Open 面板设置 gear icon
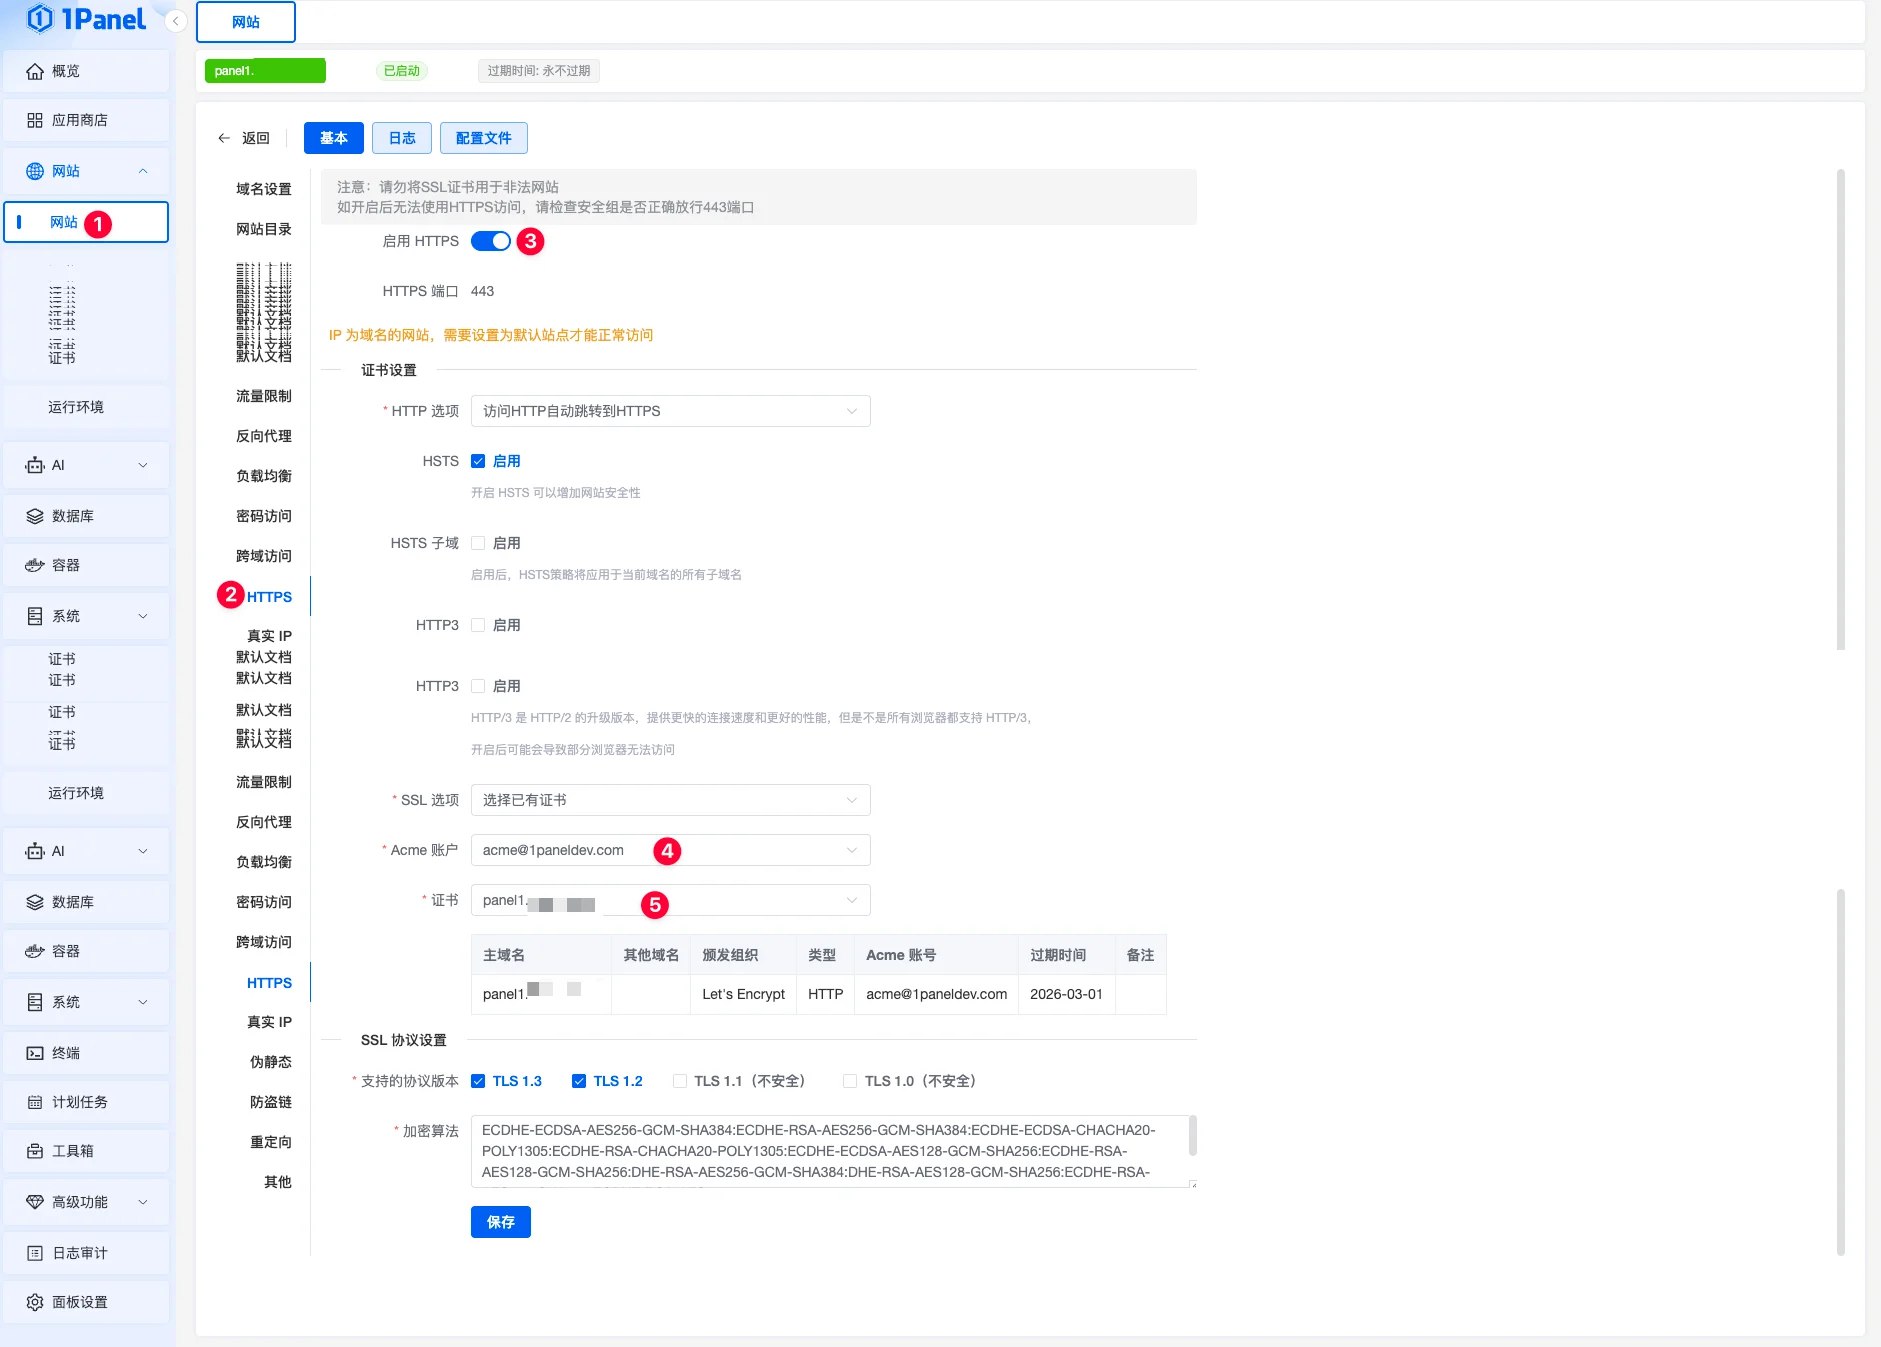The image size is (1881, 1347). pos(35,1302)
